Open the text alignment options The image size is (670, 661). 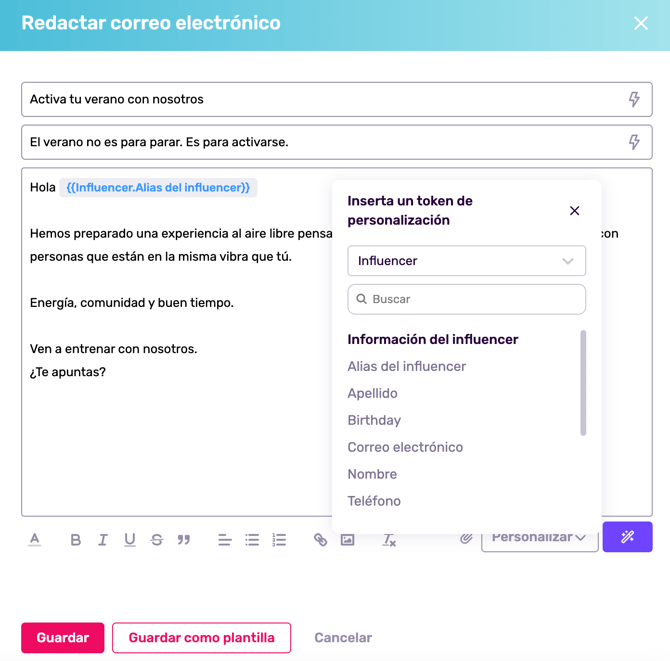tap(225, 540)
